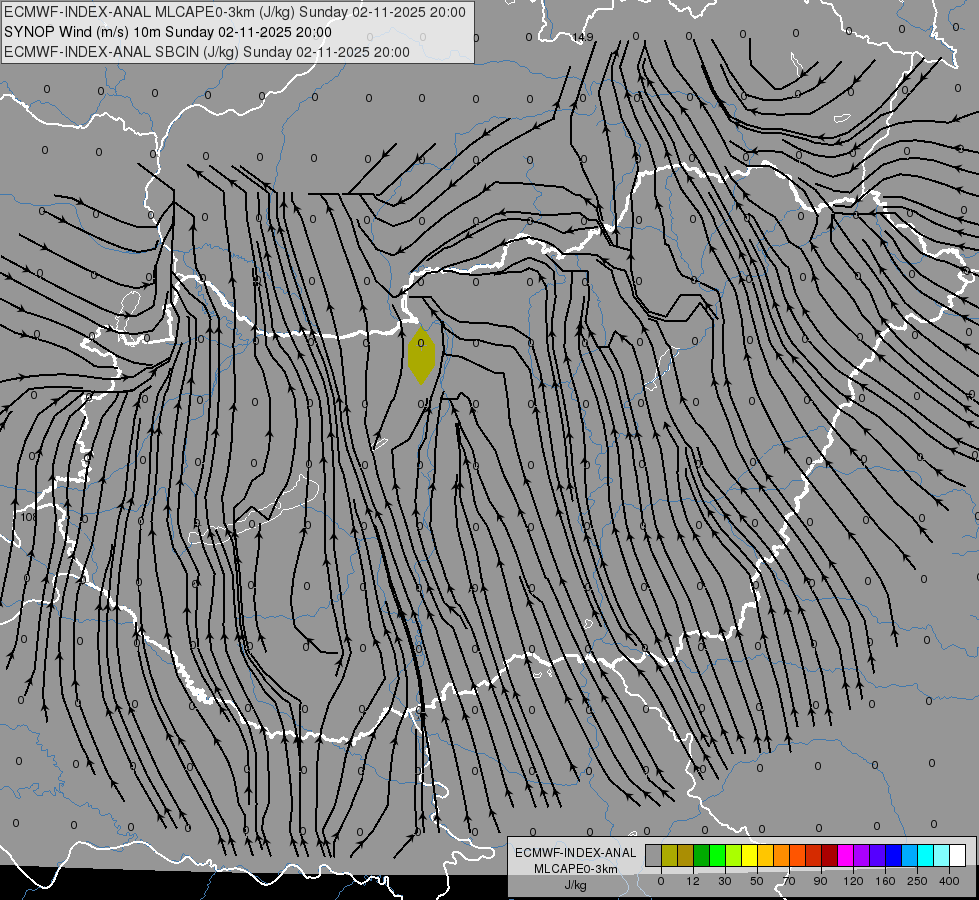Click the legend tick label 90
This screenshot has height=900, width=979.
pos(820,881)
